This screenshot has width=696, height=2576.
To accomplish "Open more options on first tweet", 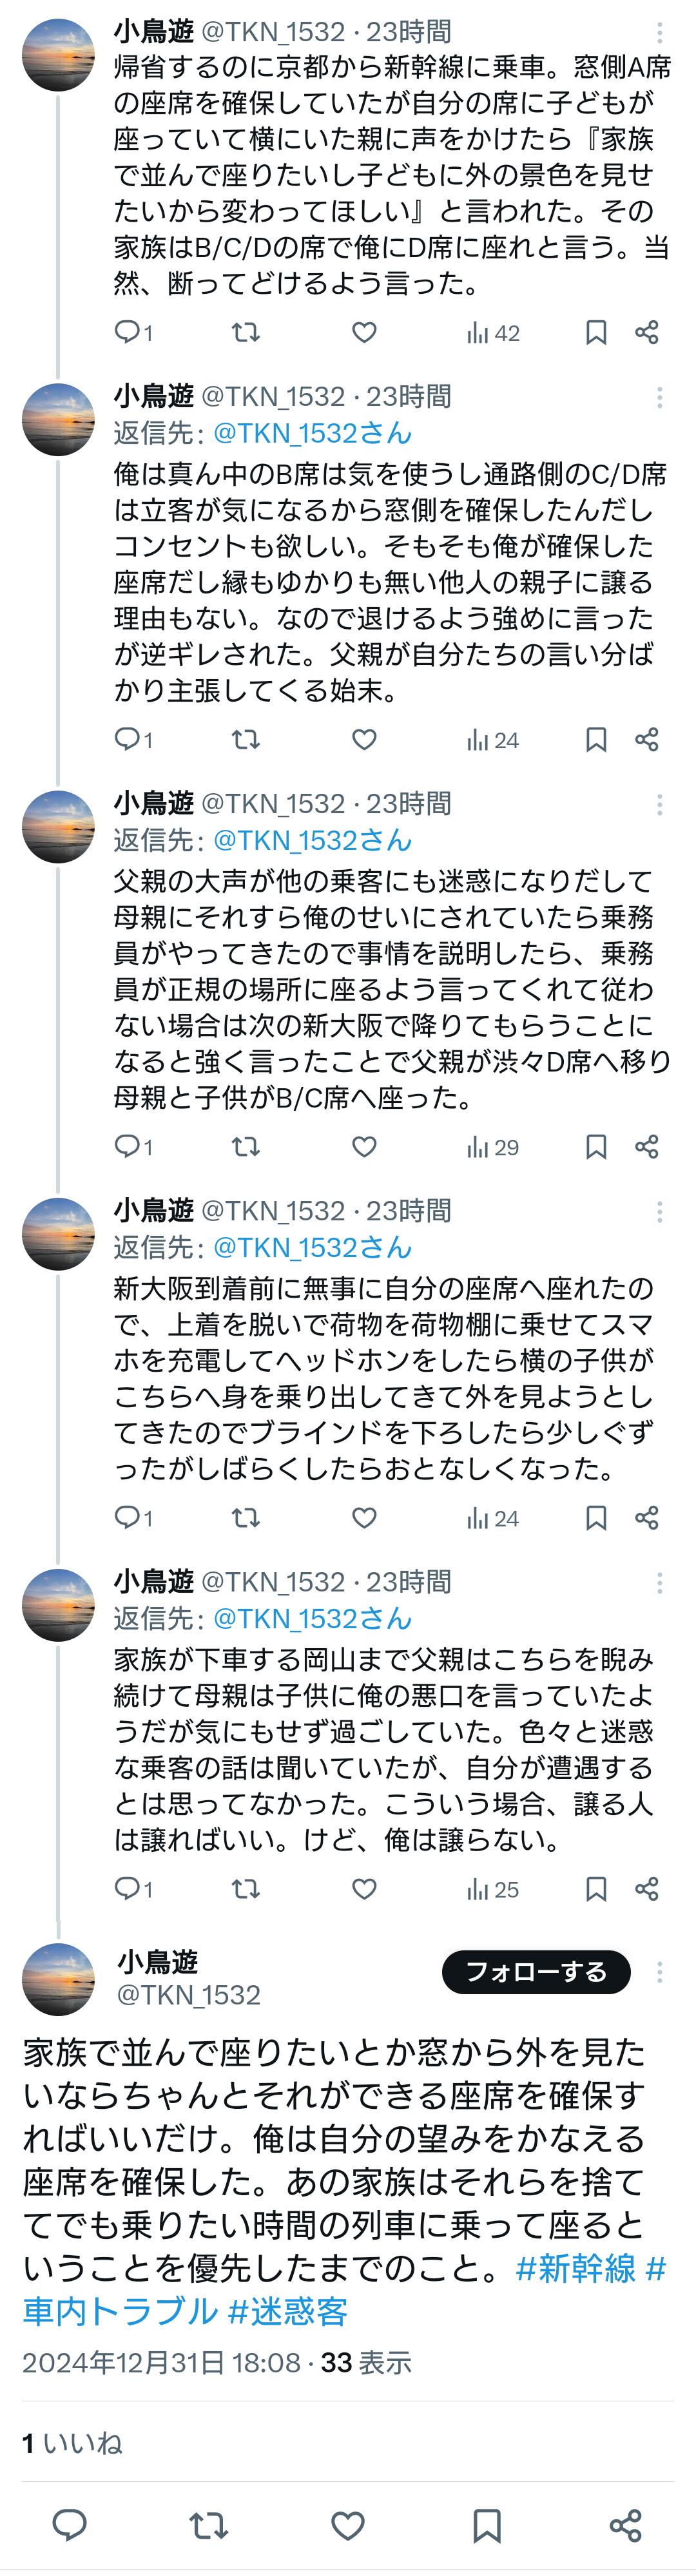I will (659, 33).
